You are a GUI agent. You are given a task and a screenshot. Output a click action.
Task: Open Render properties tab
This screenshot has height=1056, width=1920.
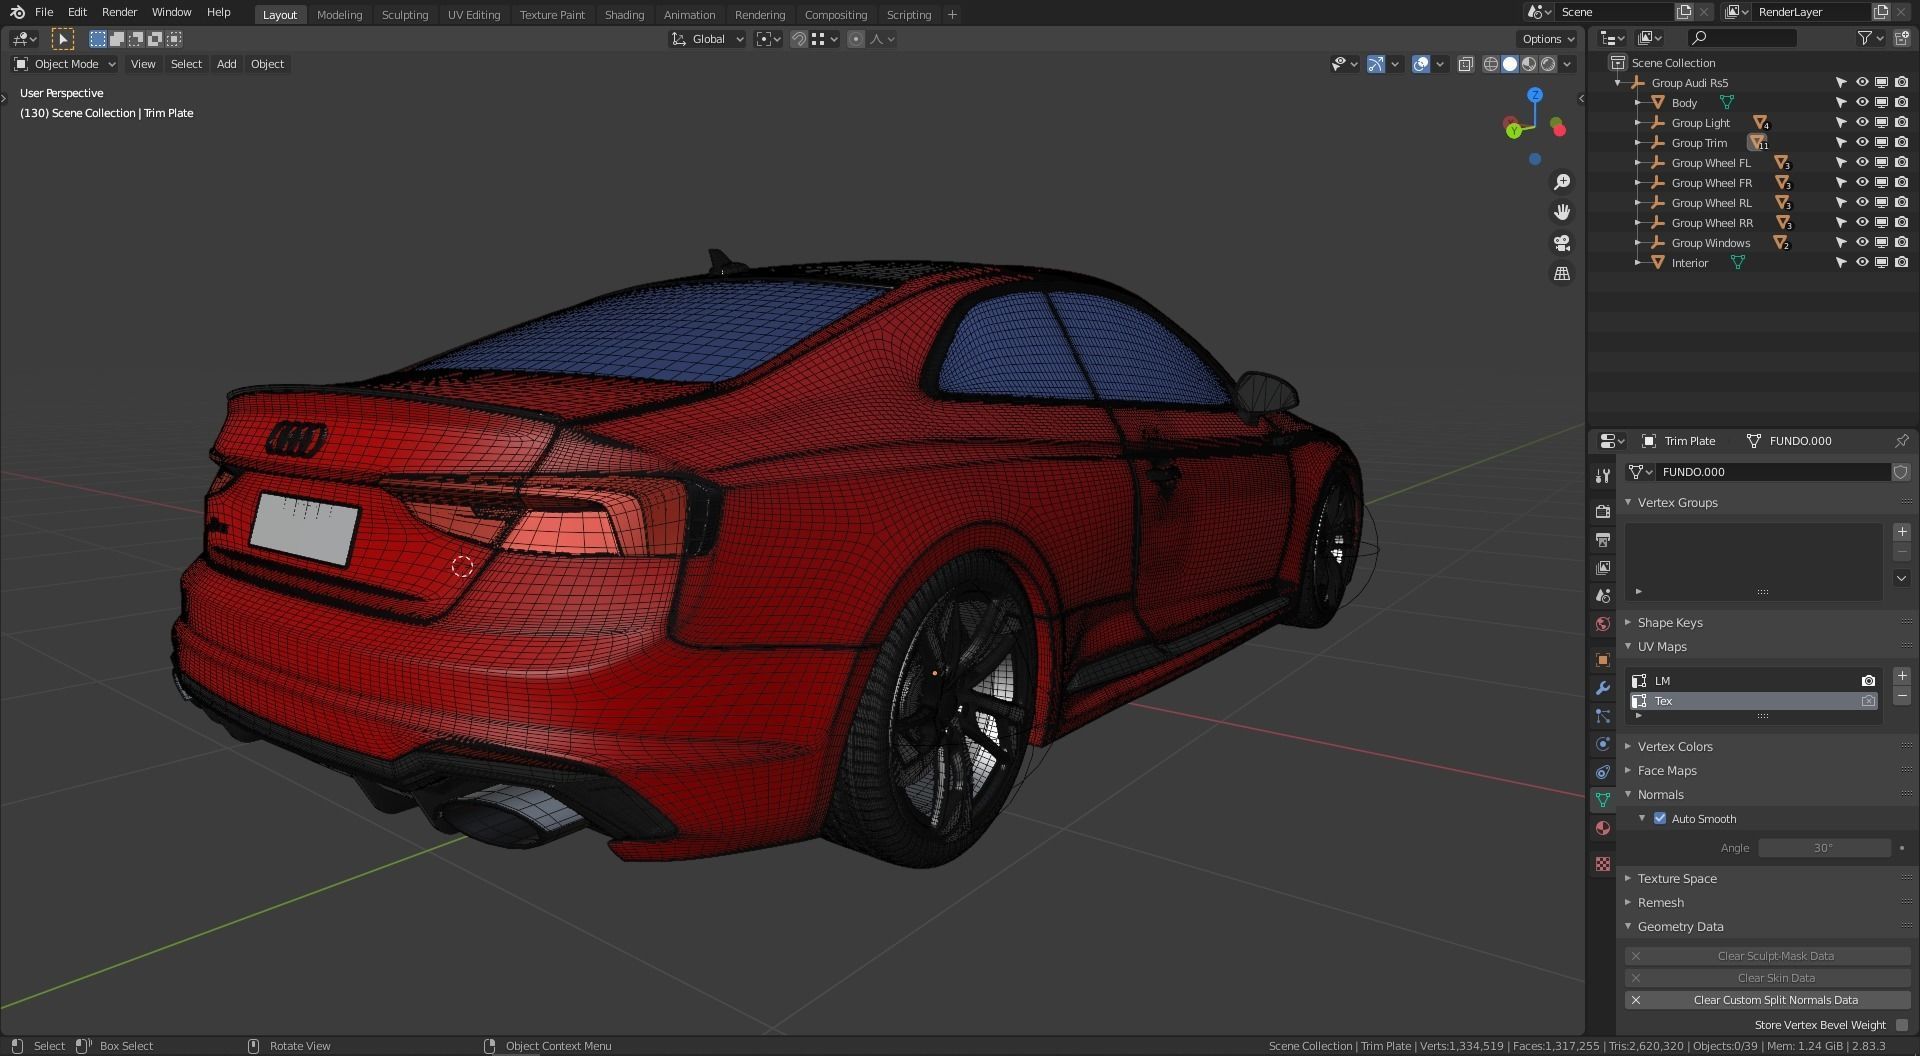1603,511
